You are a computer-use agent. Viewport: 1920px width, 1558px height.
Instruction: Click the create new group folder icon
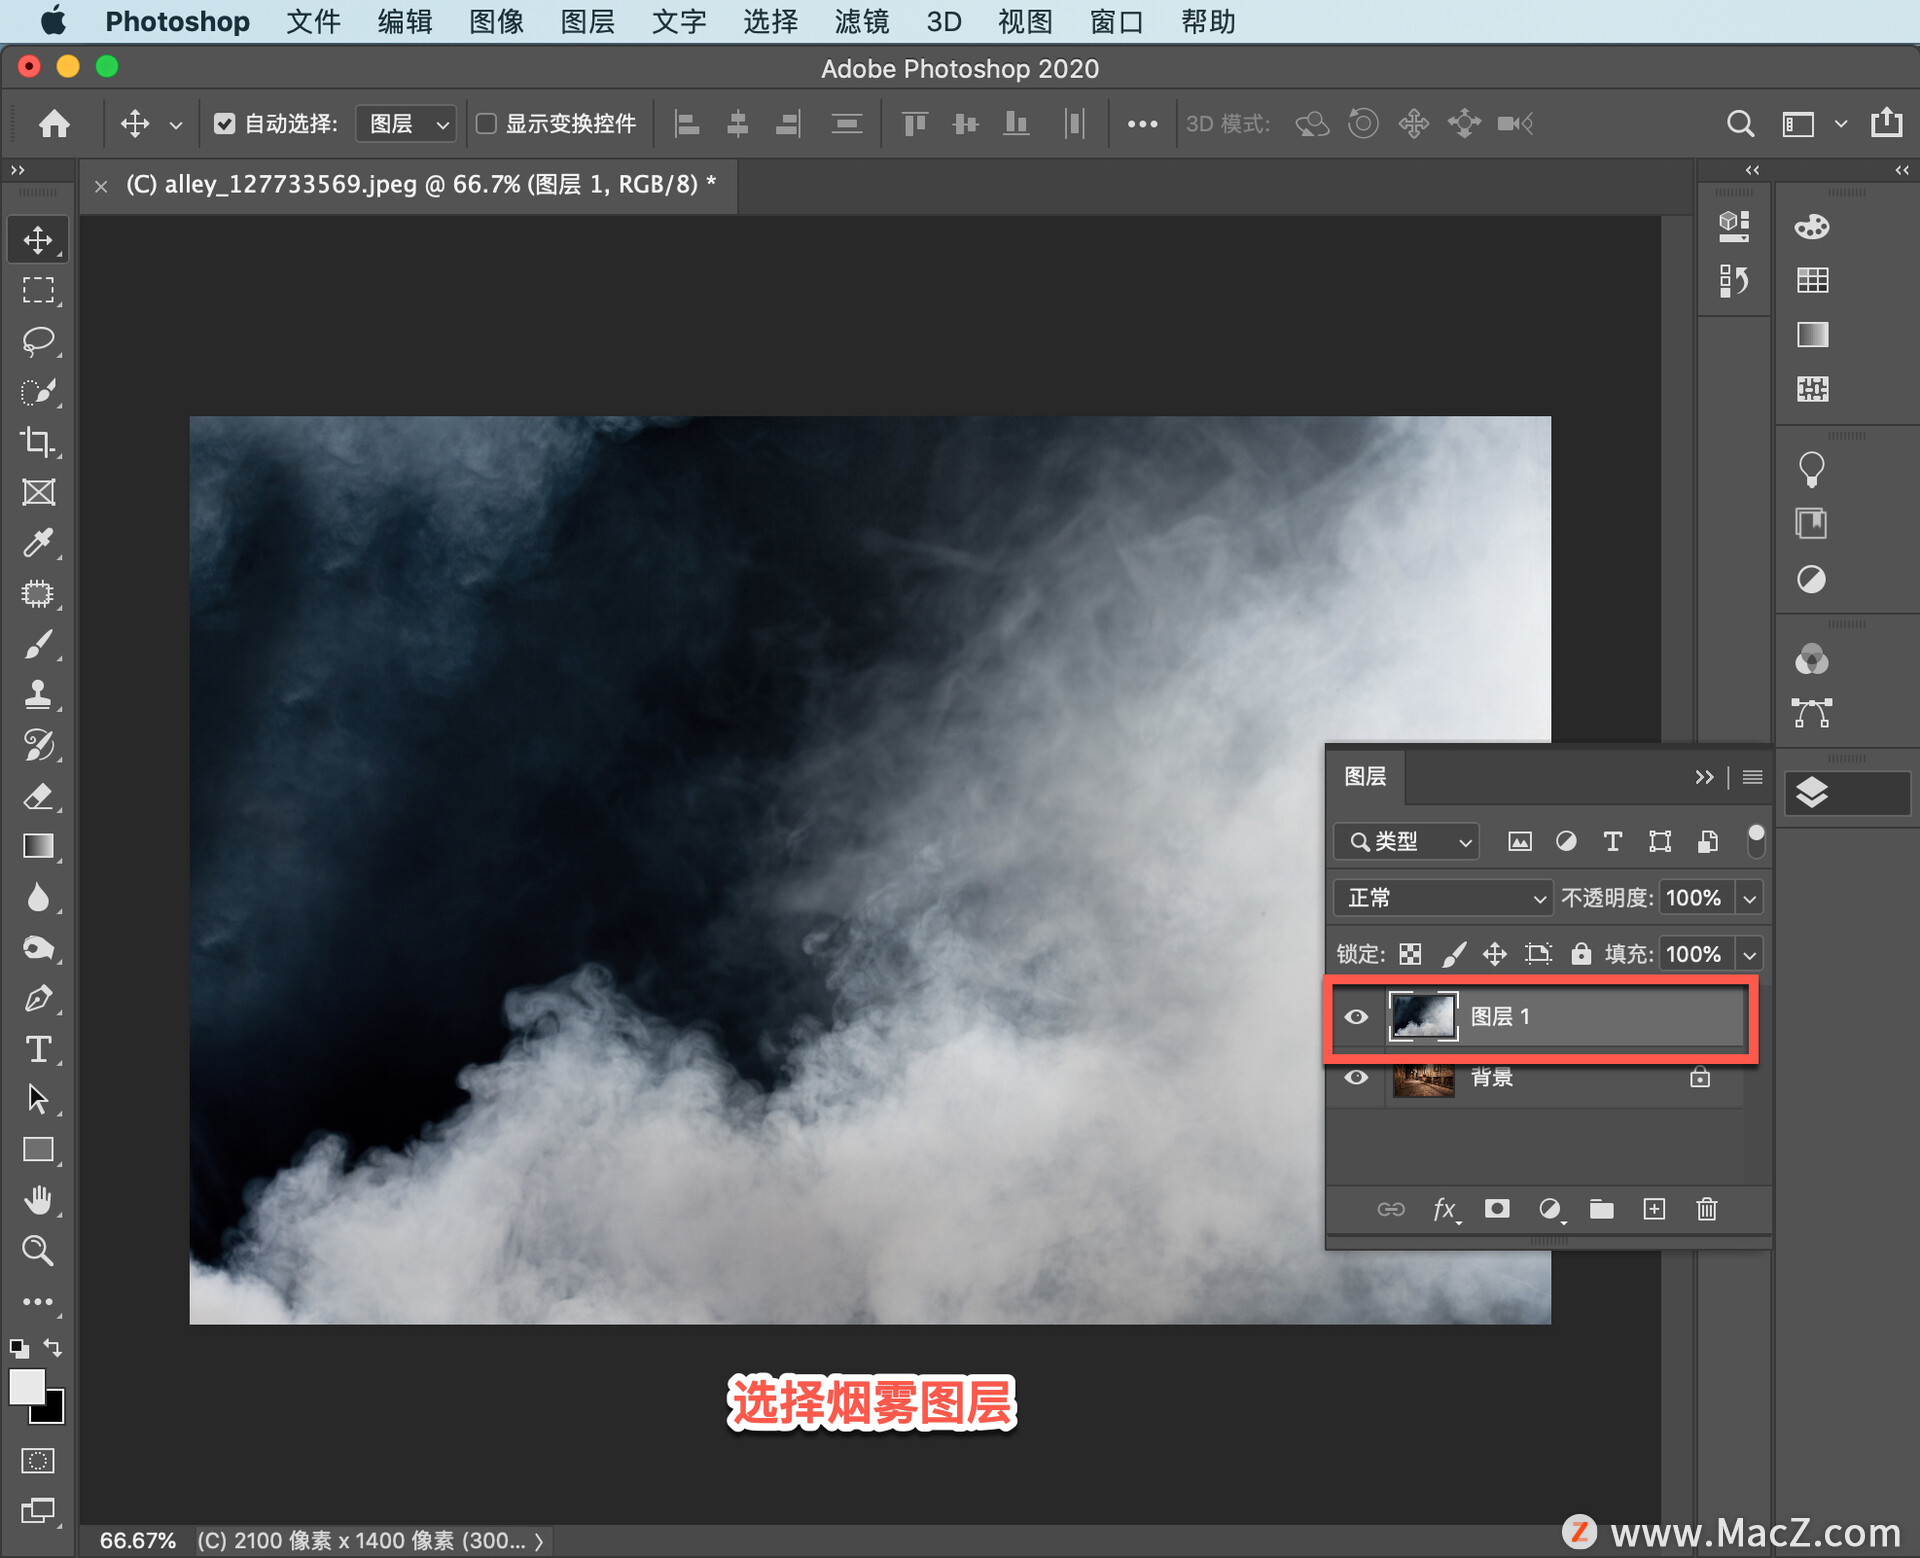(1602, 1209)
